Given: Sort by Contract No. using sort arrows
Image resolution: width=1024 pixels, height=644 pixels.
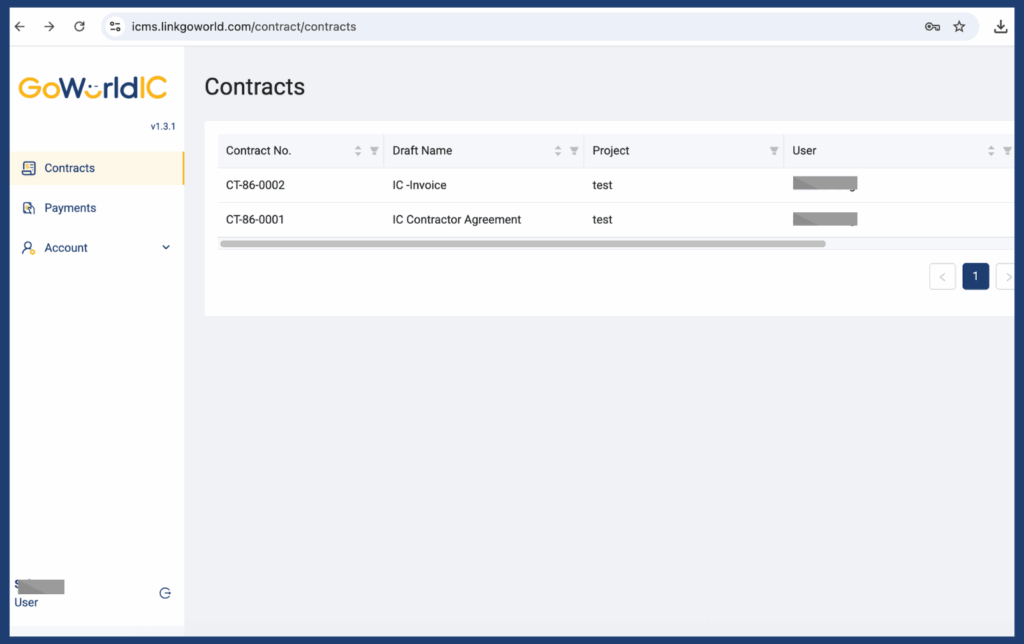Looking at the screenshot, I should tap(358, 151).
